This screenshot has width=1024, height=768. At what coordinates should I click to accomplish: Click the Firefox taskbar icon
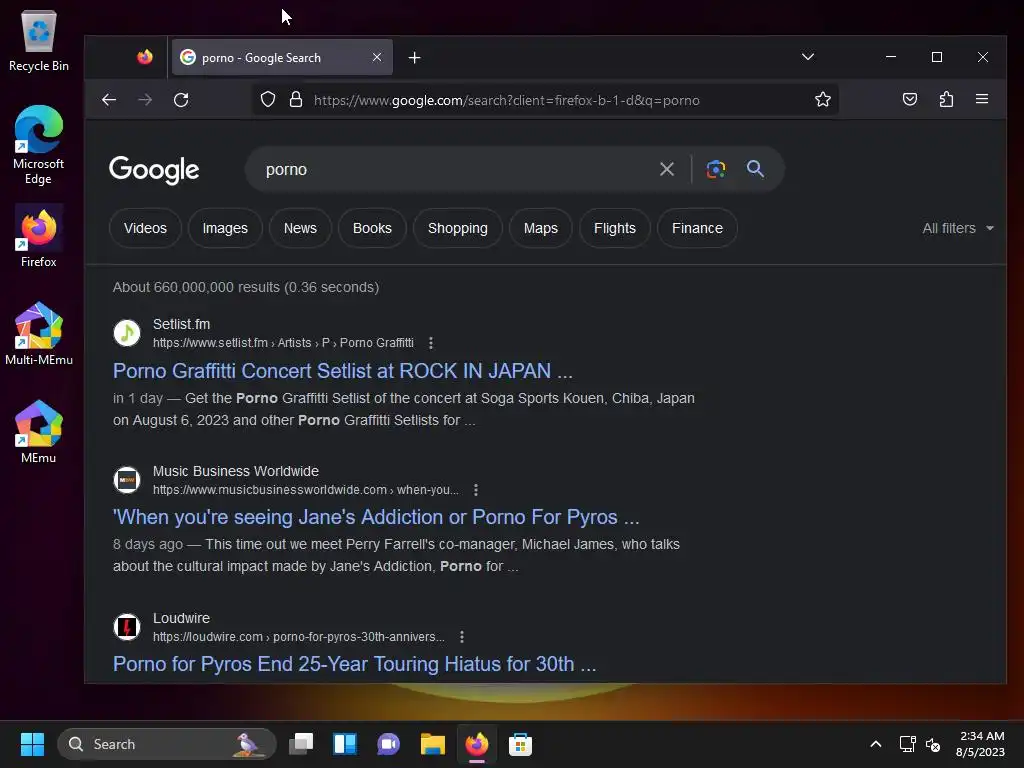coord(477,744)
